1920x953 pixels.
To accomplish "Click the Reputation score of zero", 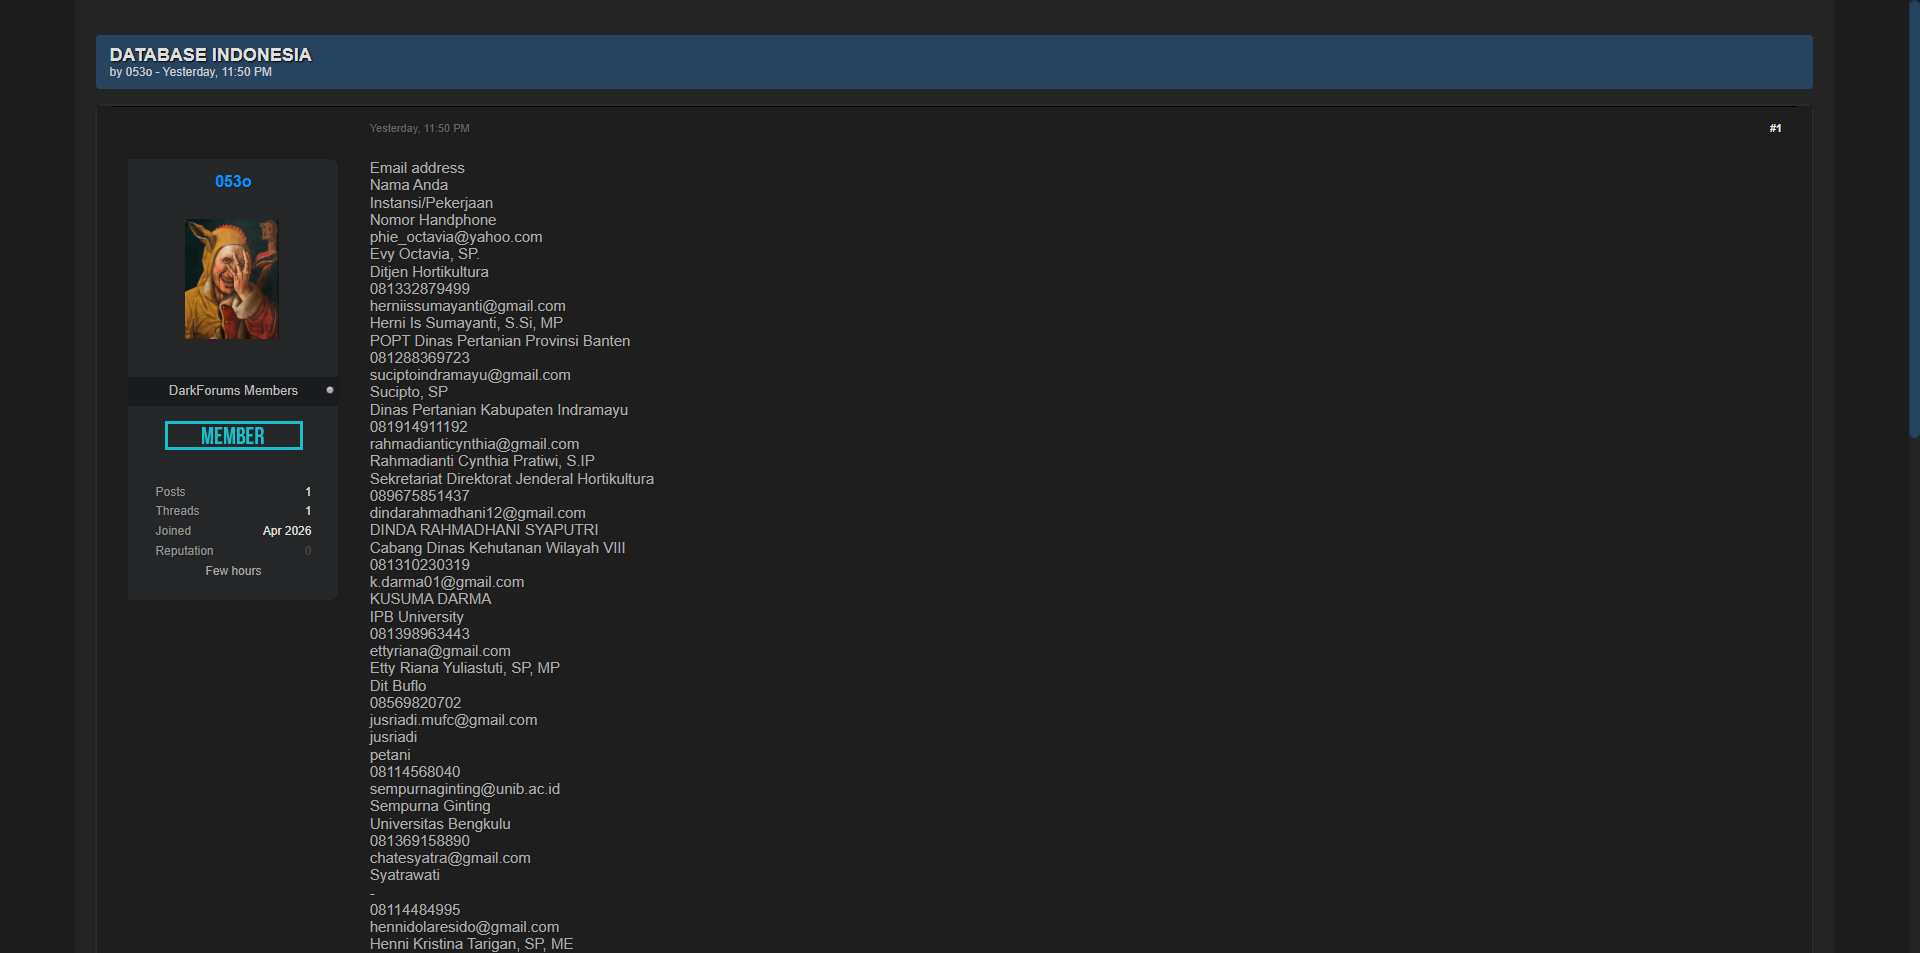I will point(308,551).
